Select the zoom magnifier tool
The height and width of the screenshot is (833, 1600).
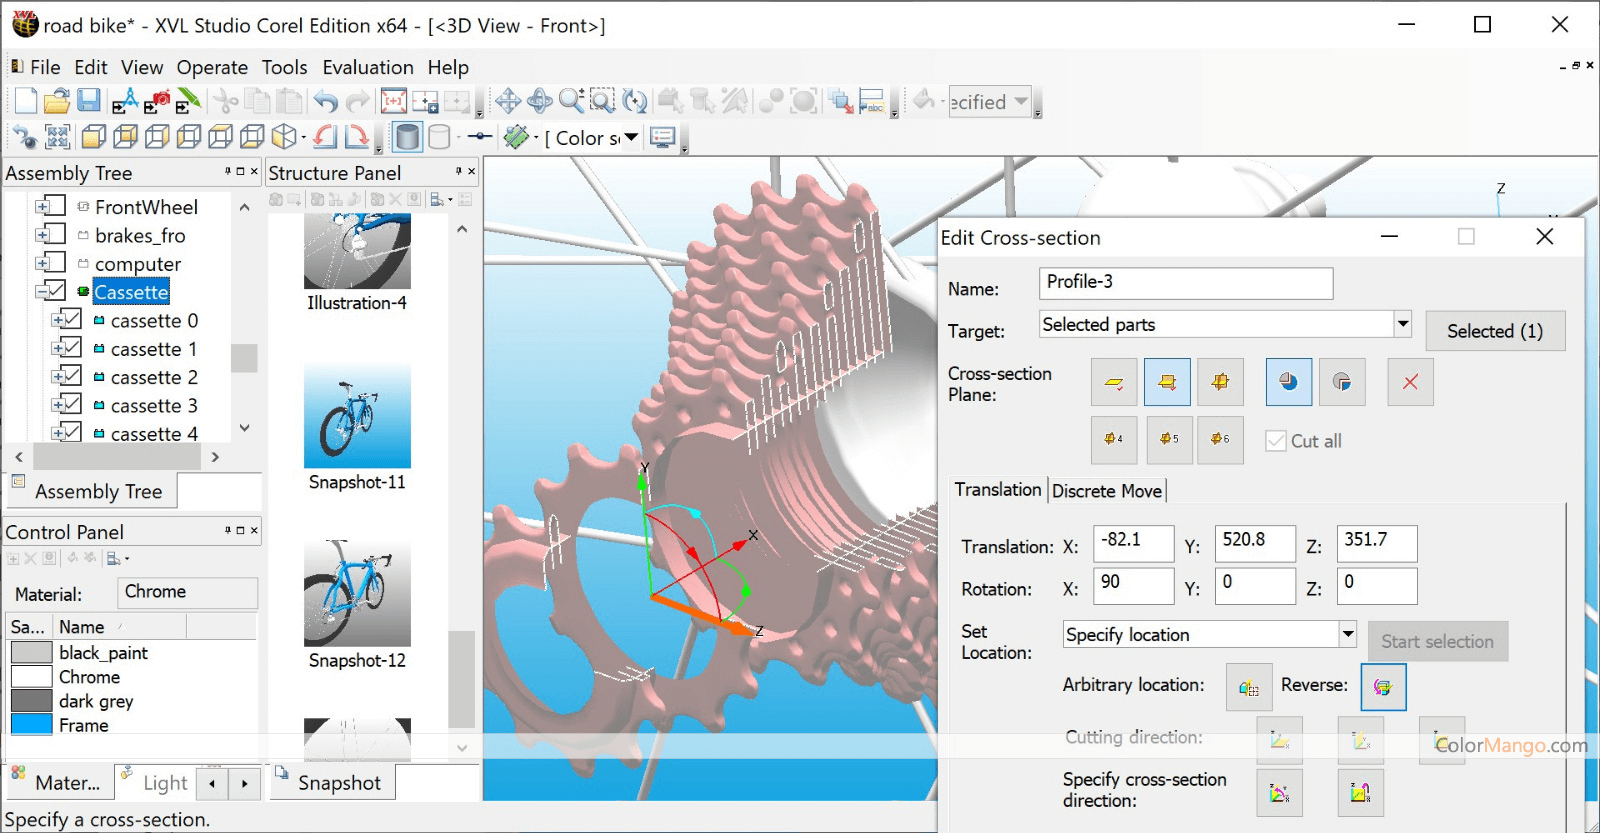pos(571,101)
